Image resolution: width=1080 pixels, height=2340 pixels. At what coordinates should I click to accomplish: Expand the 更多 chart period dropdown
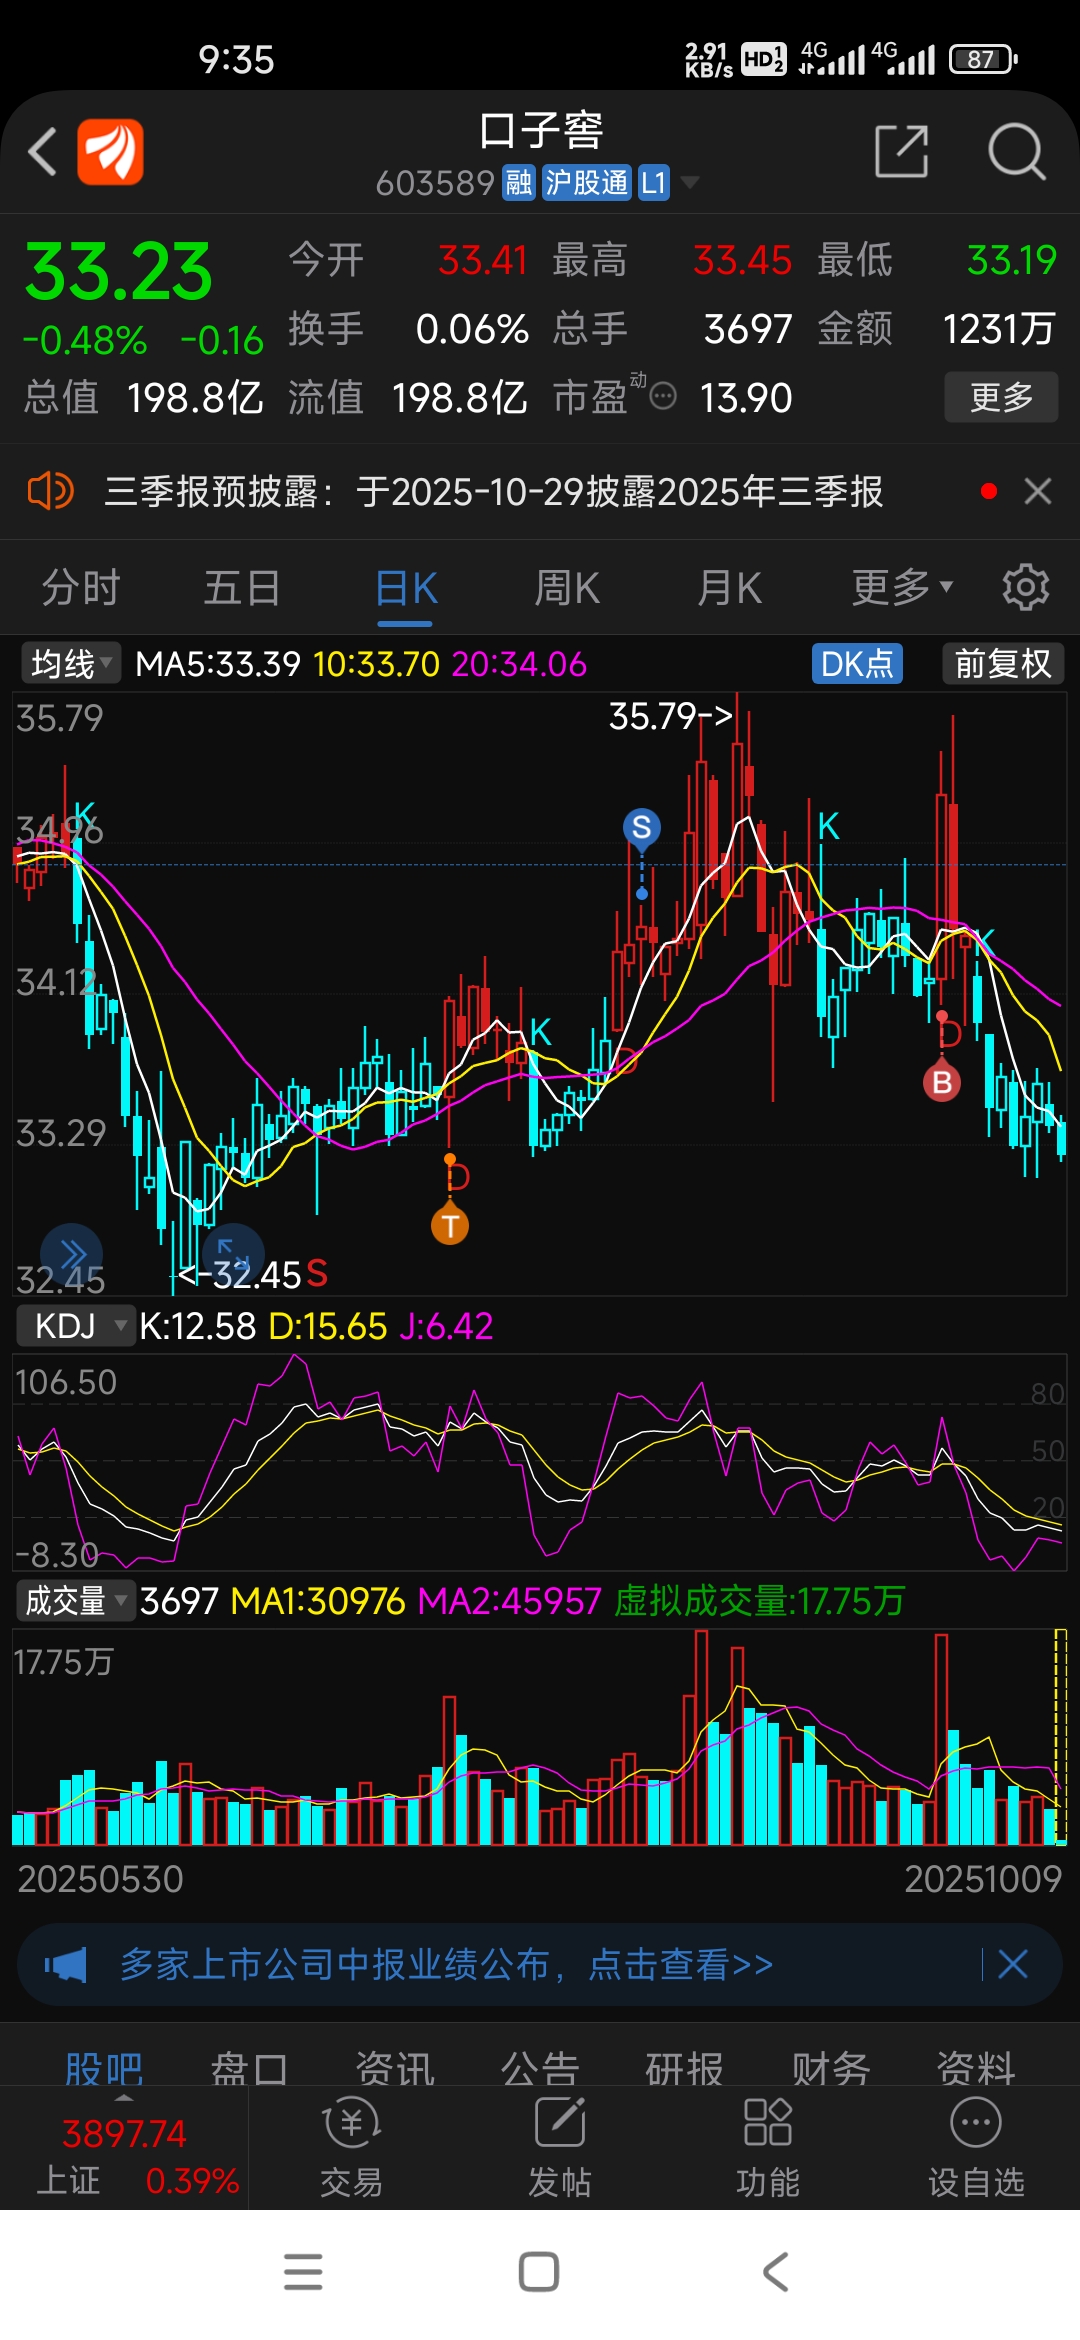pyautogui.click(x=903, y=587)
